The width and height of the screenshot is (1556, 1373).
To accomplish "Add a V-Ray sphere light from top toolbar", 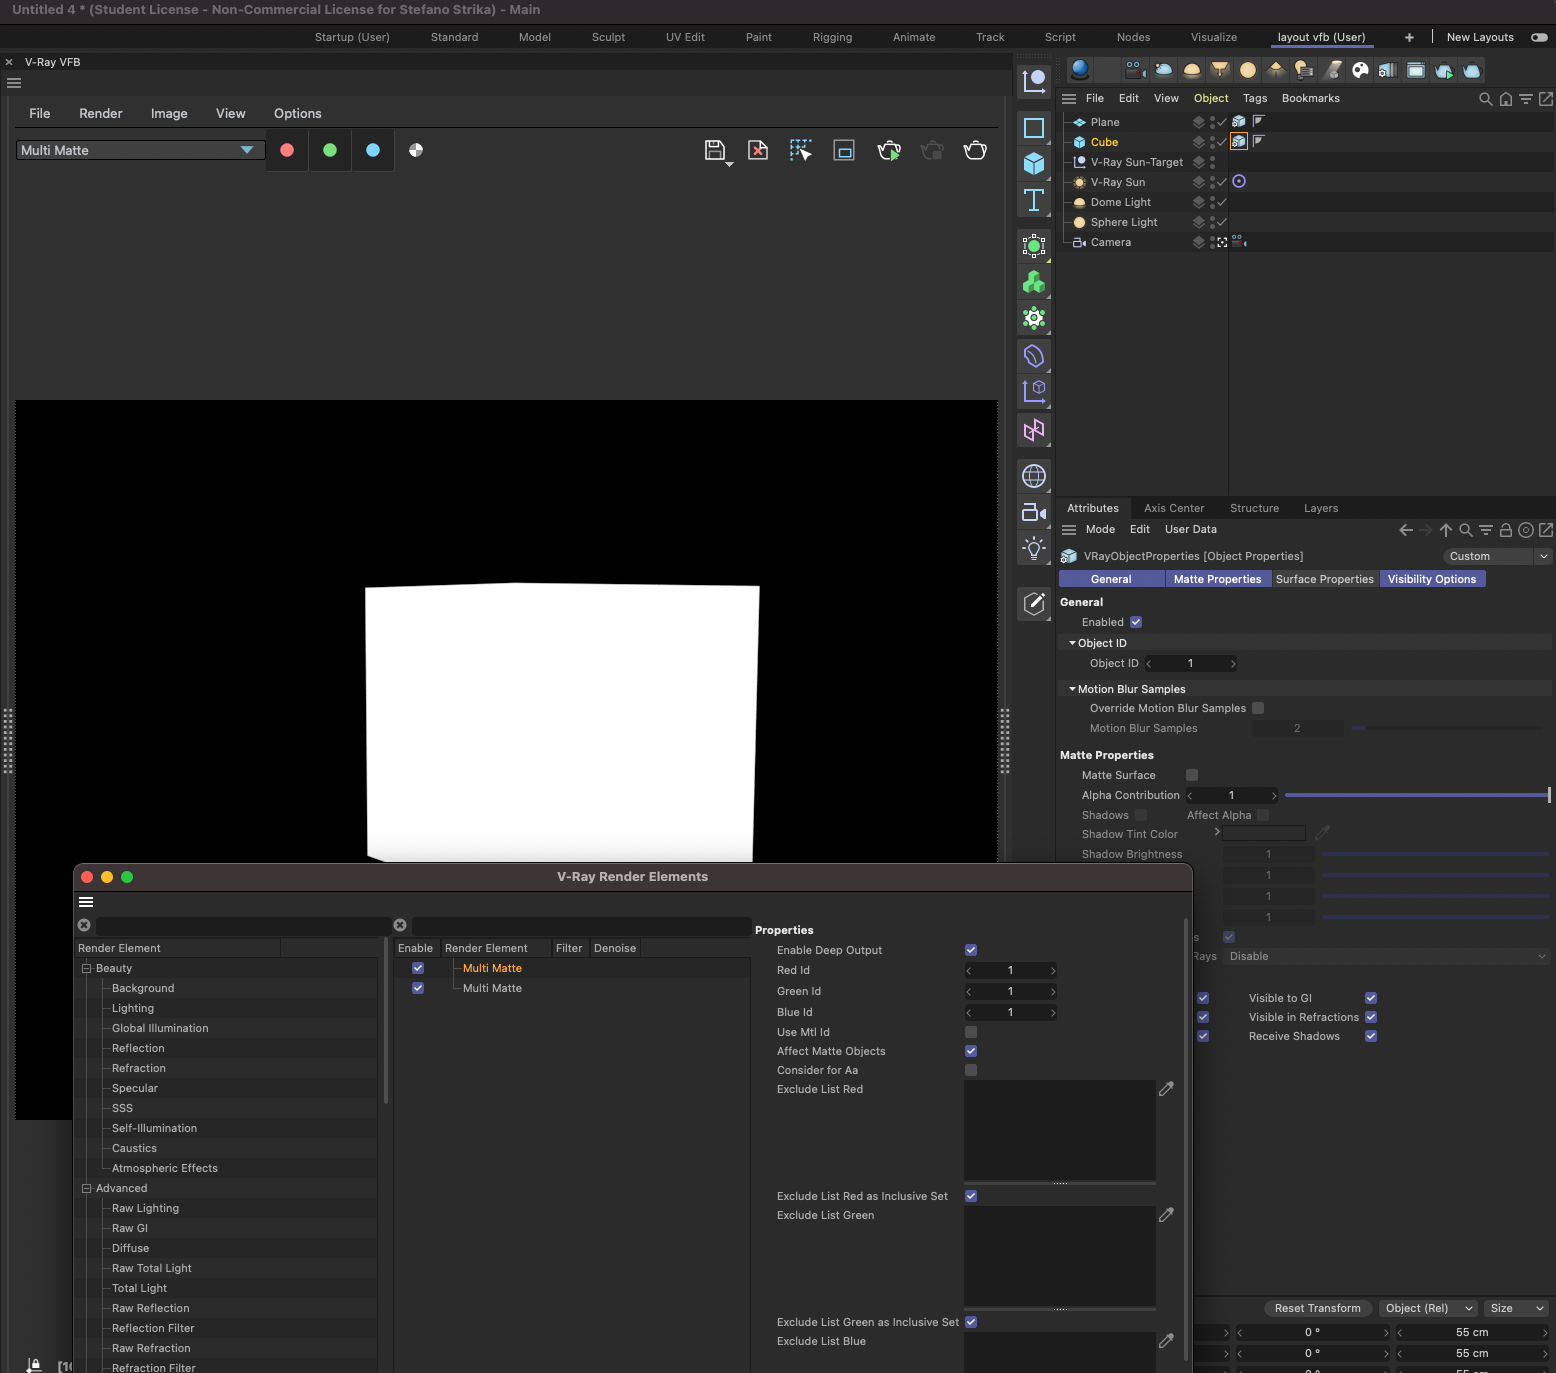I will (x=1248, y=69).
